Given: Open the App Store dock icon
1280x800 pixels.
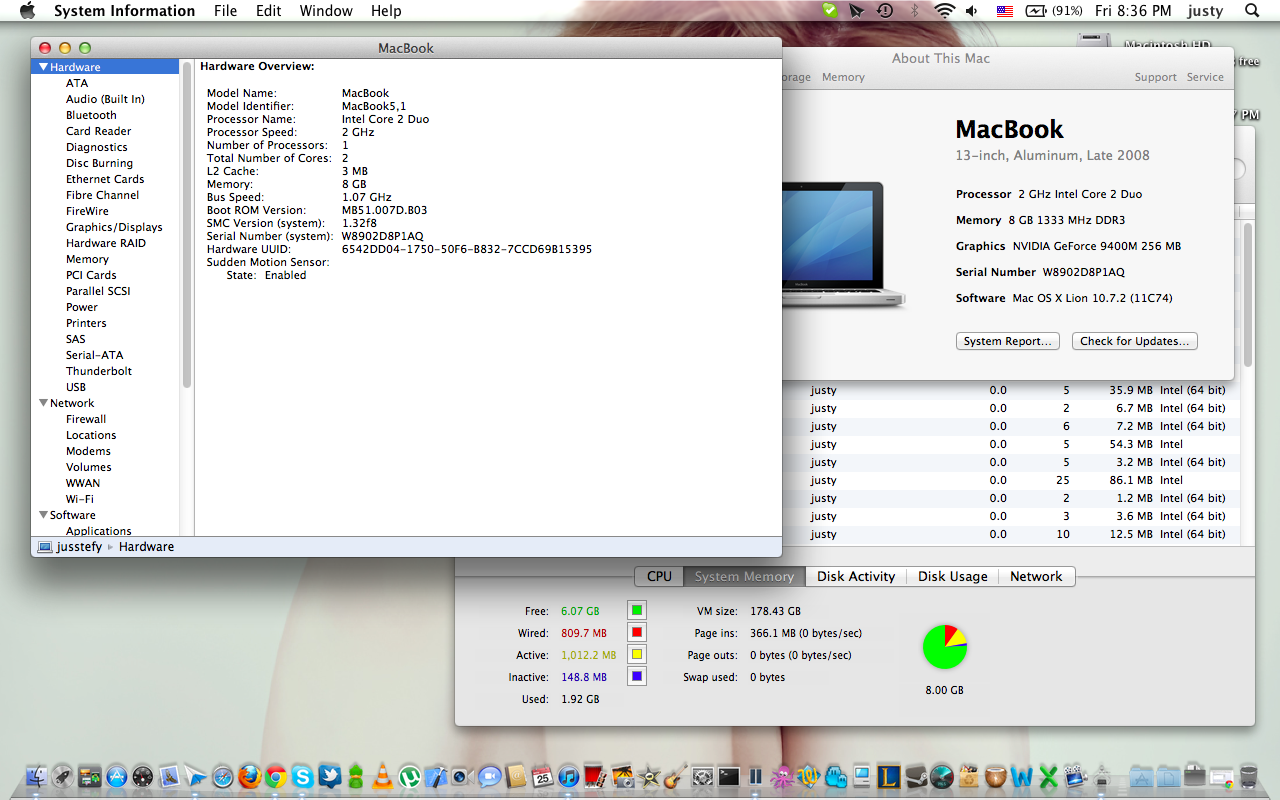Looking at the screenshot, I should [x=116, y=776].
